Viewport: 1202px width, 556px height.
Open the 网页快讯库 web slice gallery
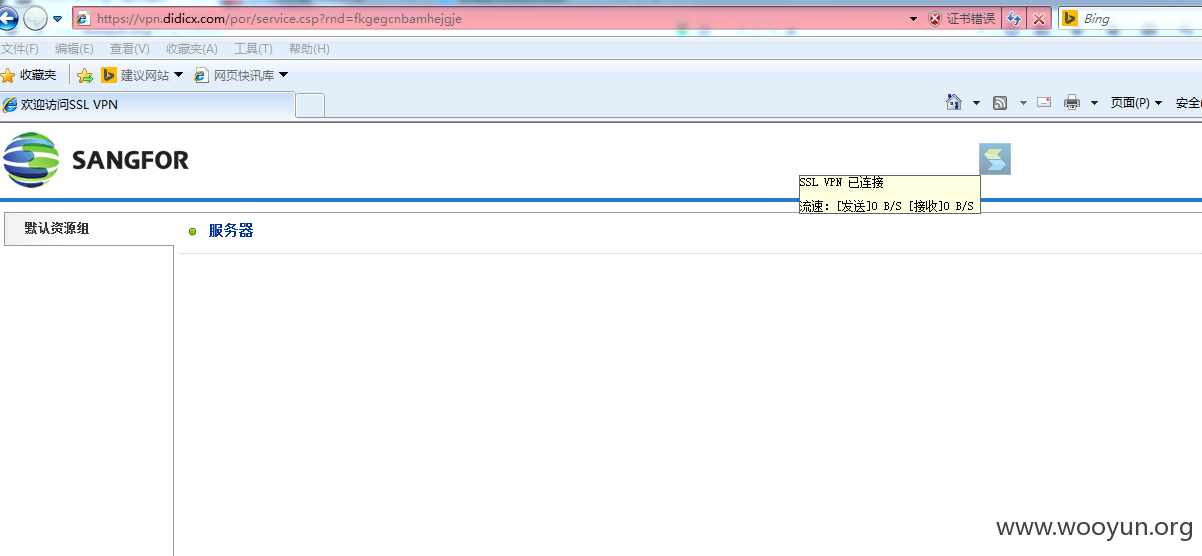point(234,75)
